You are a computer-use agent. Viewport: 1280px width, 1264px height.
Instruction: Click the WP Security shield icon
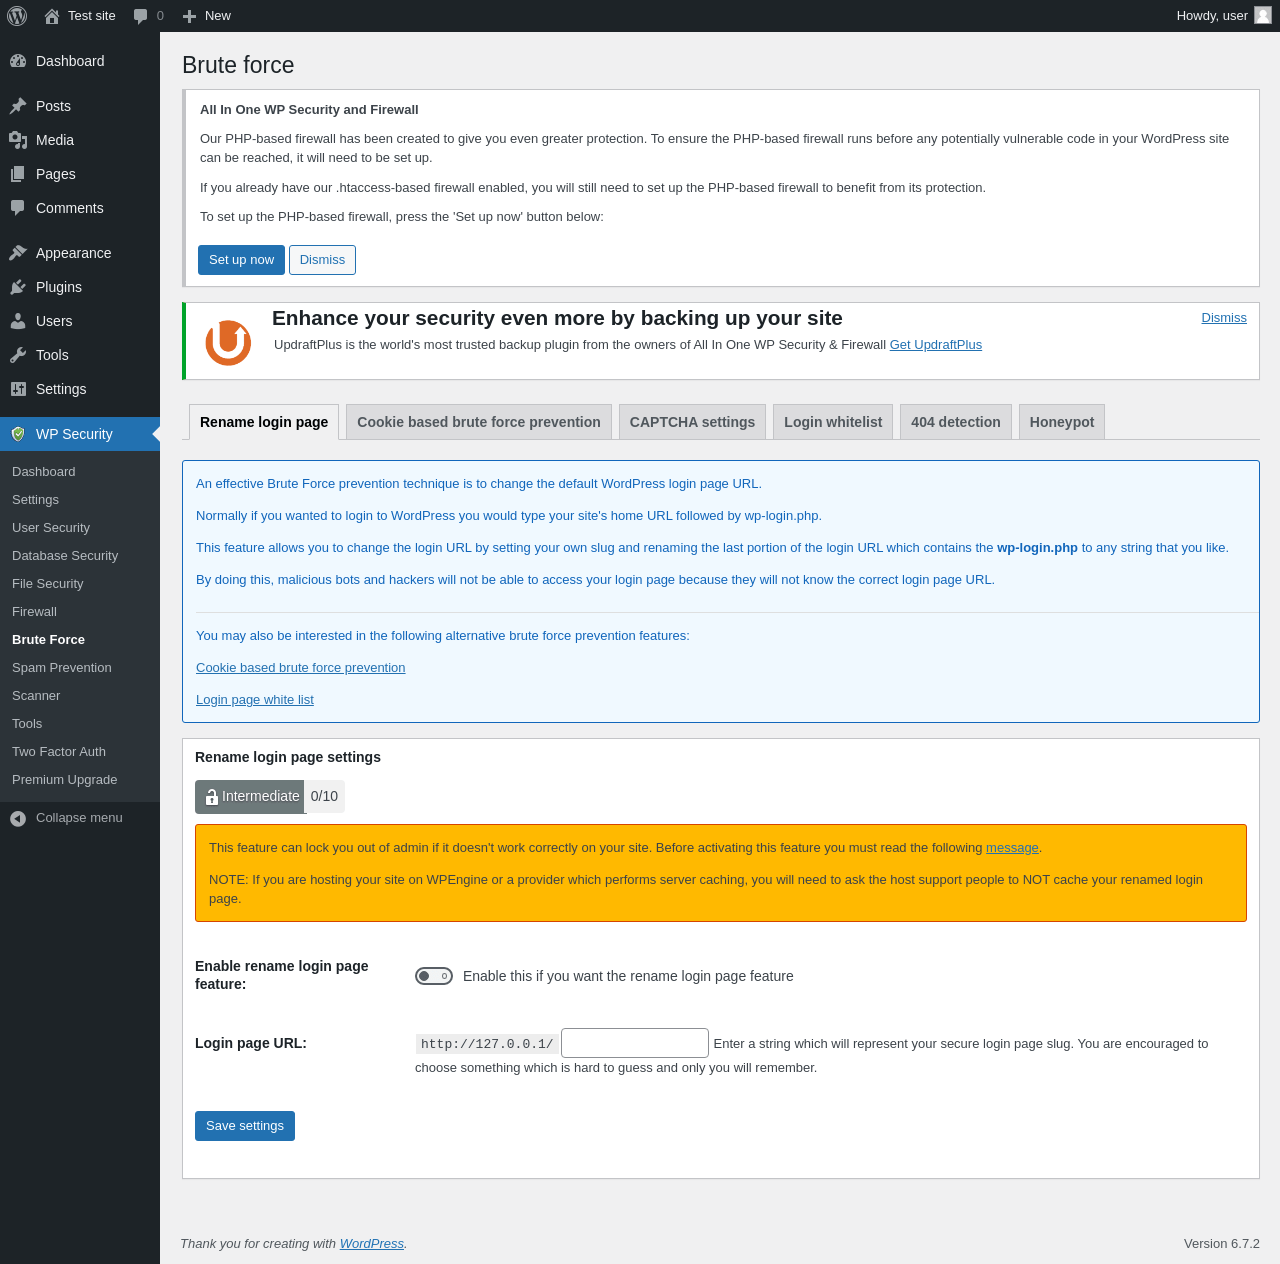(x=18, y=434)
